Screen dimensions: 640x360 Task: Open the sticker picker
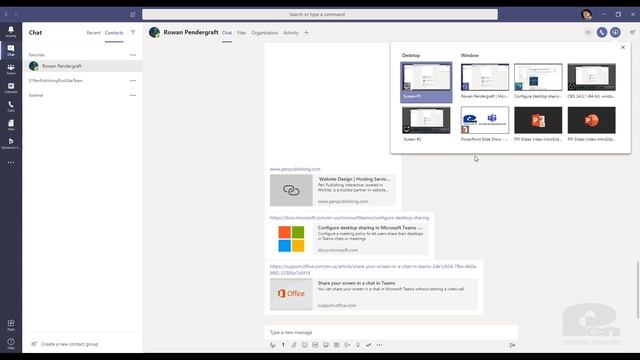tap(326, 345)
